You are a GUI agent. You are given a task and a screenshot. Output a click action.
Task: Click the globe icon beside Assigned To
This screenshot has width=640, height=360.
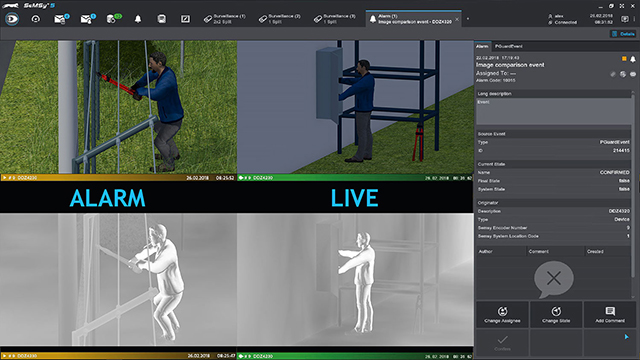623,74
